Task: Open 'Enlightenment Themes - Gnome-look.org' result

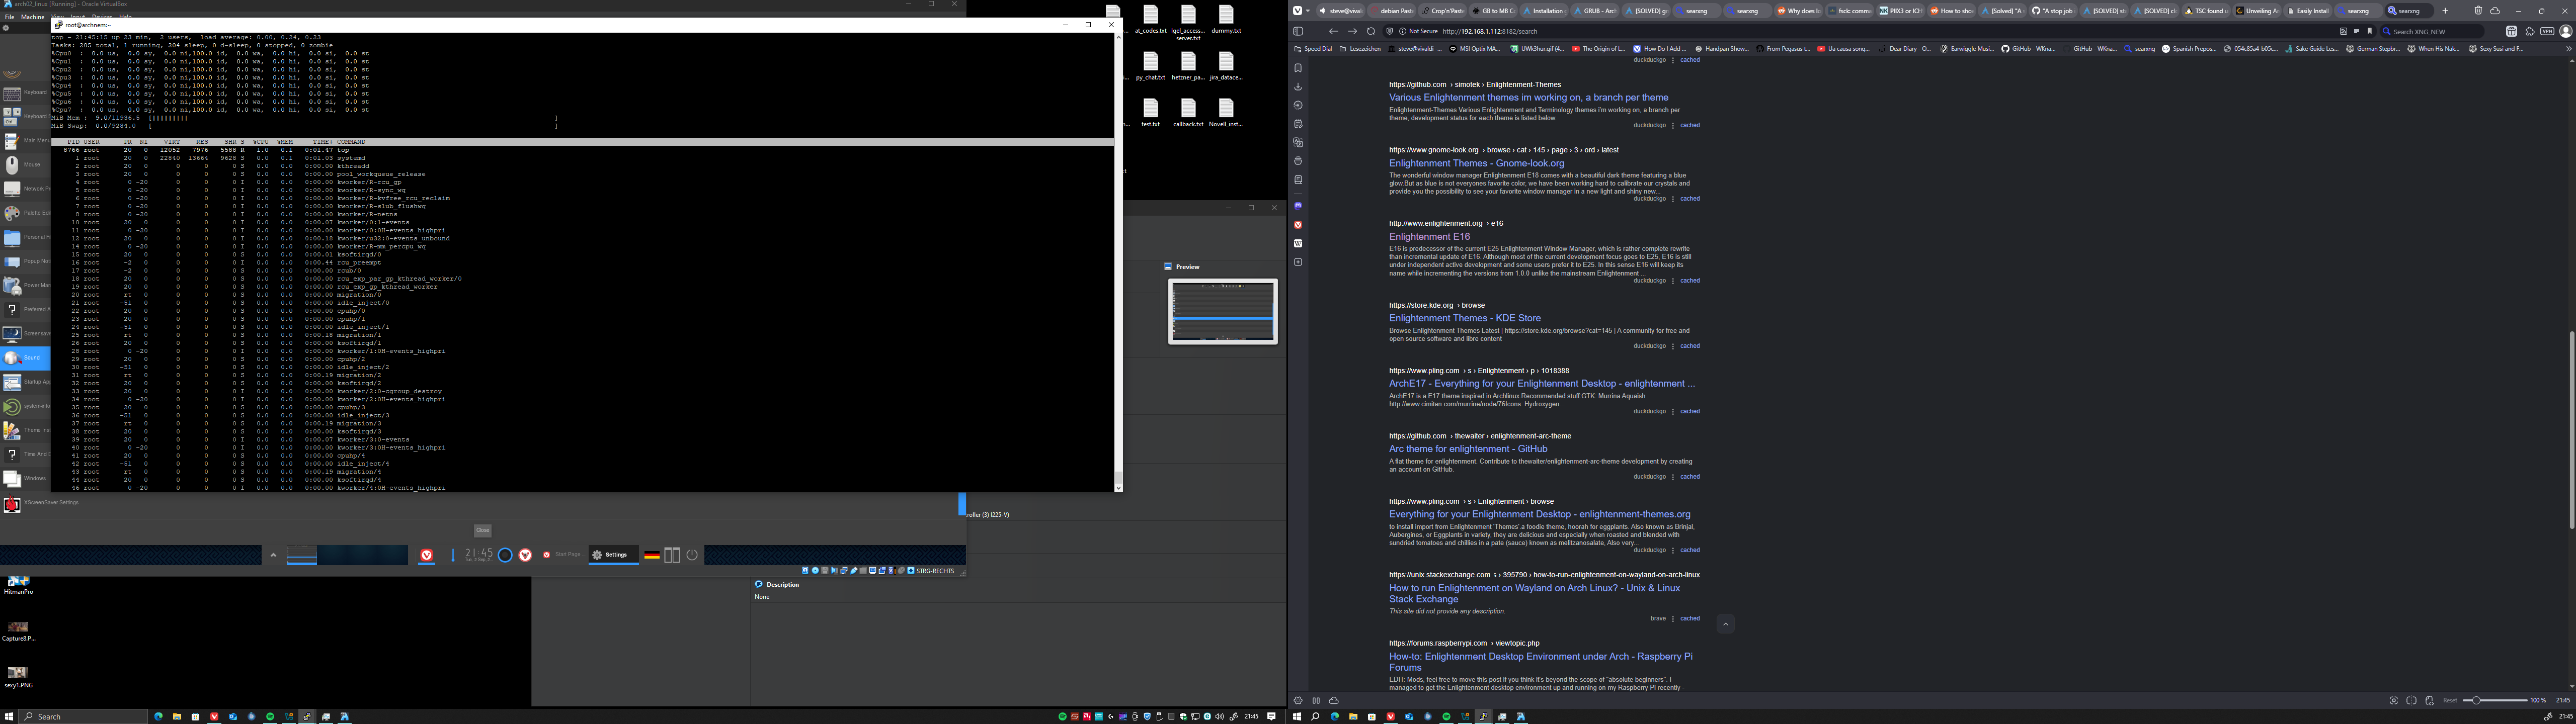Action: coord(1476,163)
